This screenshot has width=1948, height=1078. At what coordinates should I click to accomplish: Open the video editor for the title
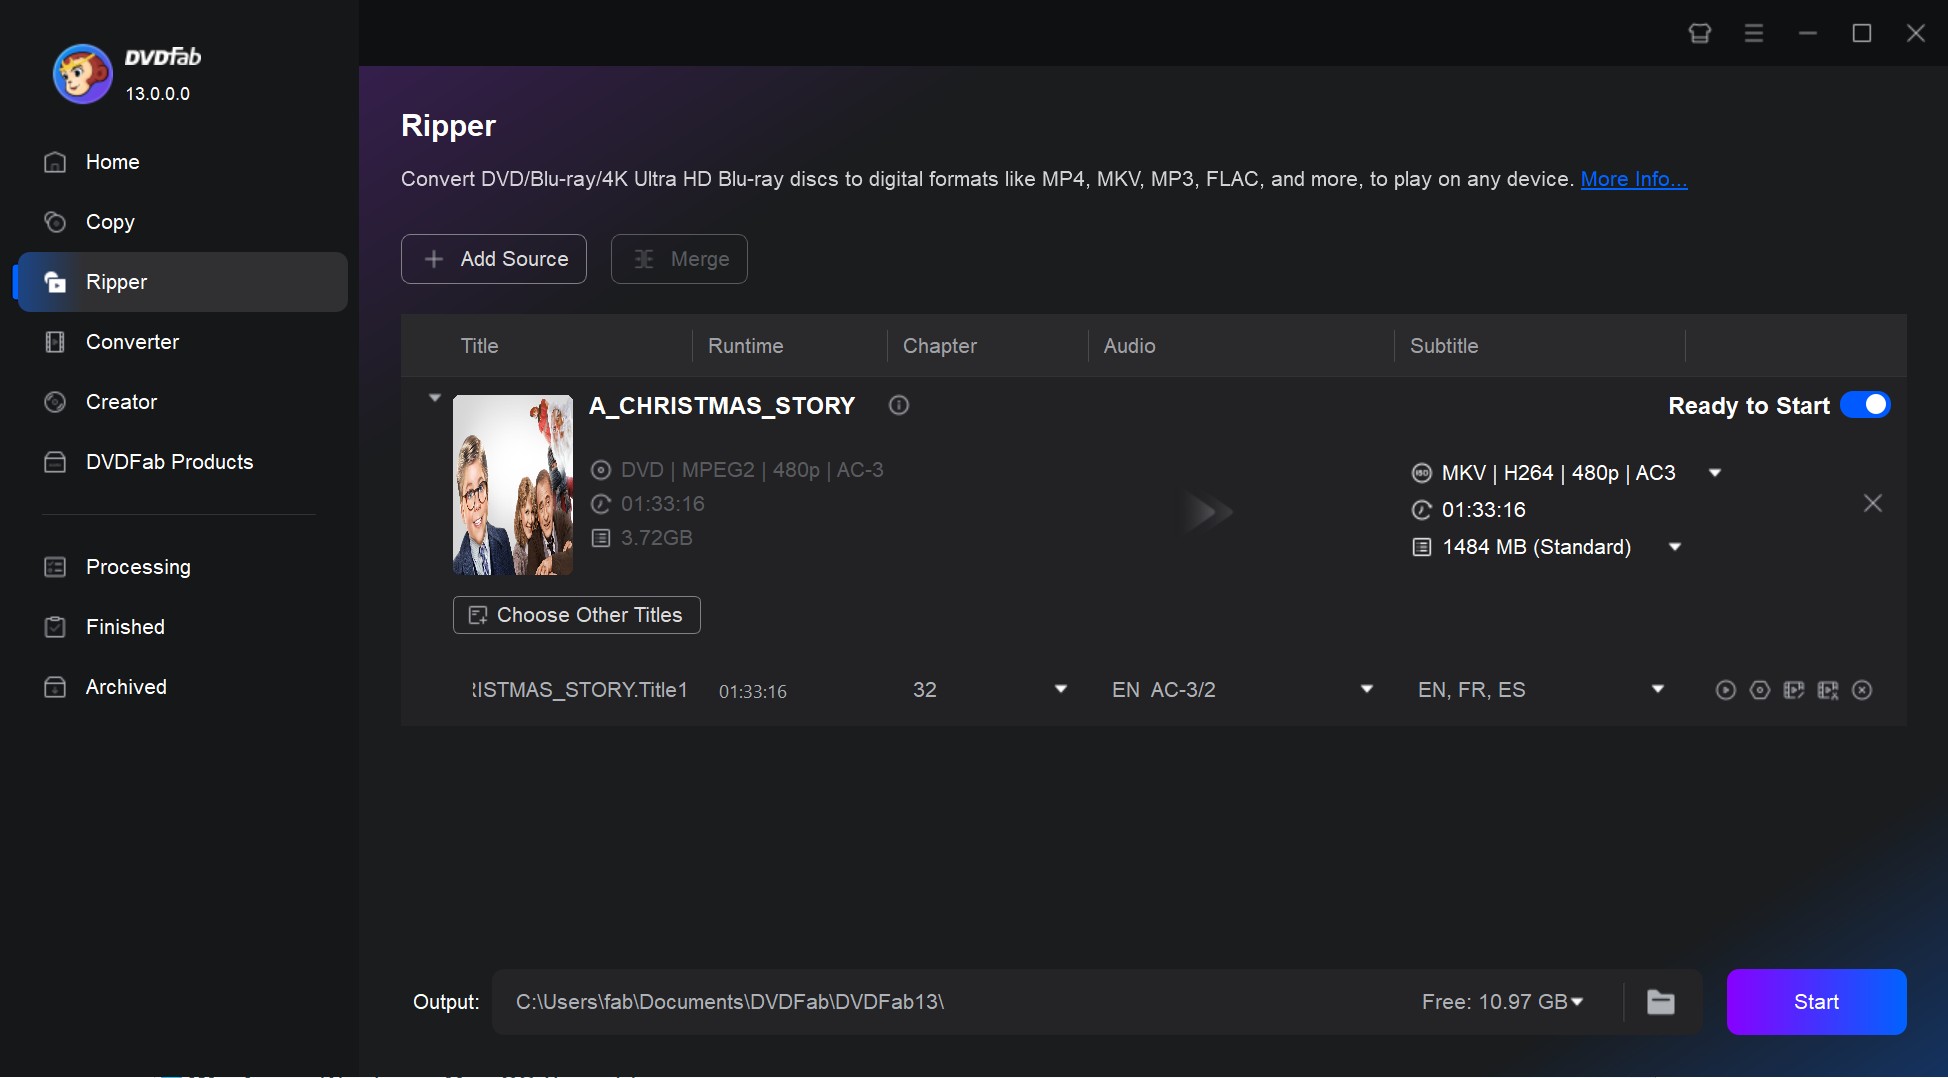[1795, 690]
